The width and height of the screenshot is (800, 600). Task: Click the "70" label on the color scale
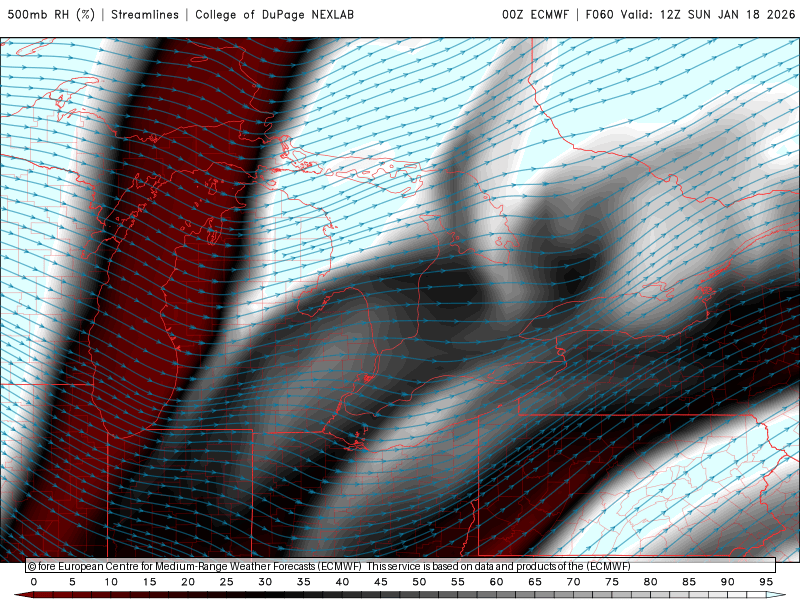click(573, 582)
